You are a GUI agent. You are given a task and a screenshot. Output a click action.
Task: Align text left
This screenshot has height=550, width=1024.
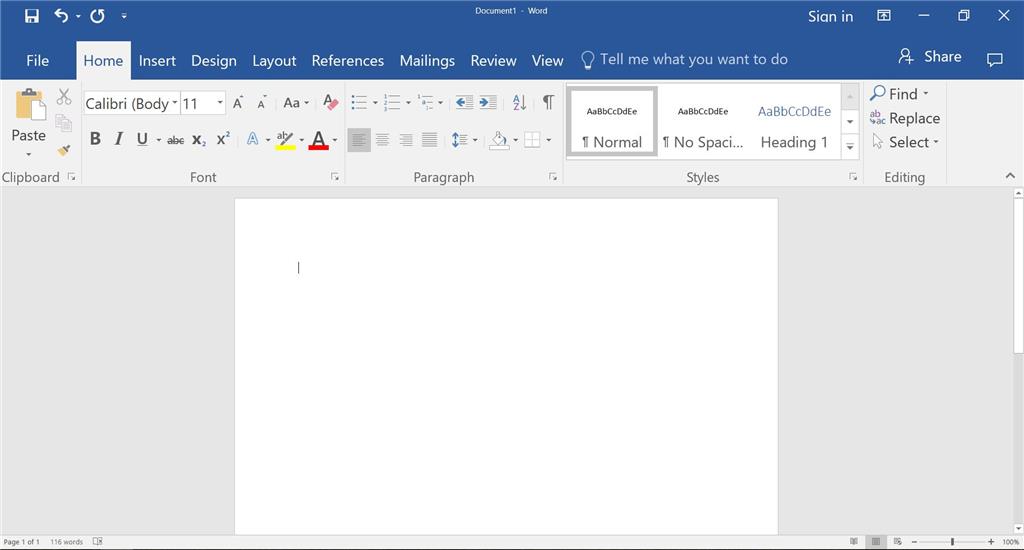359,140
